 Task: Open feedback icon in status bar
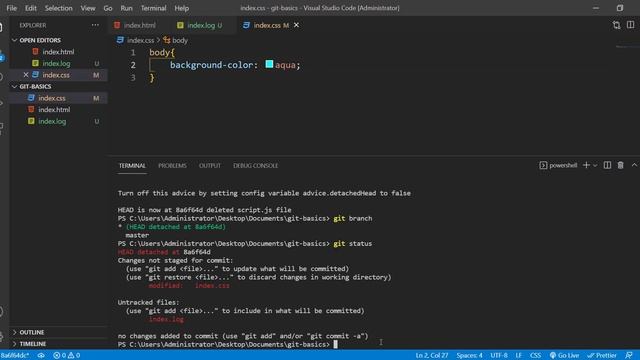(629, 355)
